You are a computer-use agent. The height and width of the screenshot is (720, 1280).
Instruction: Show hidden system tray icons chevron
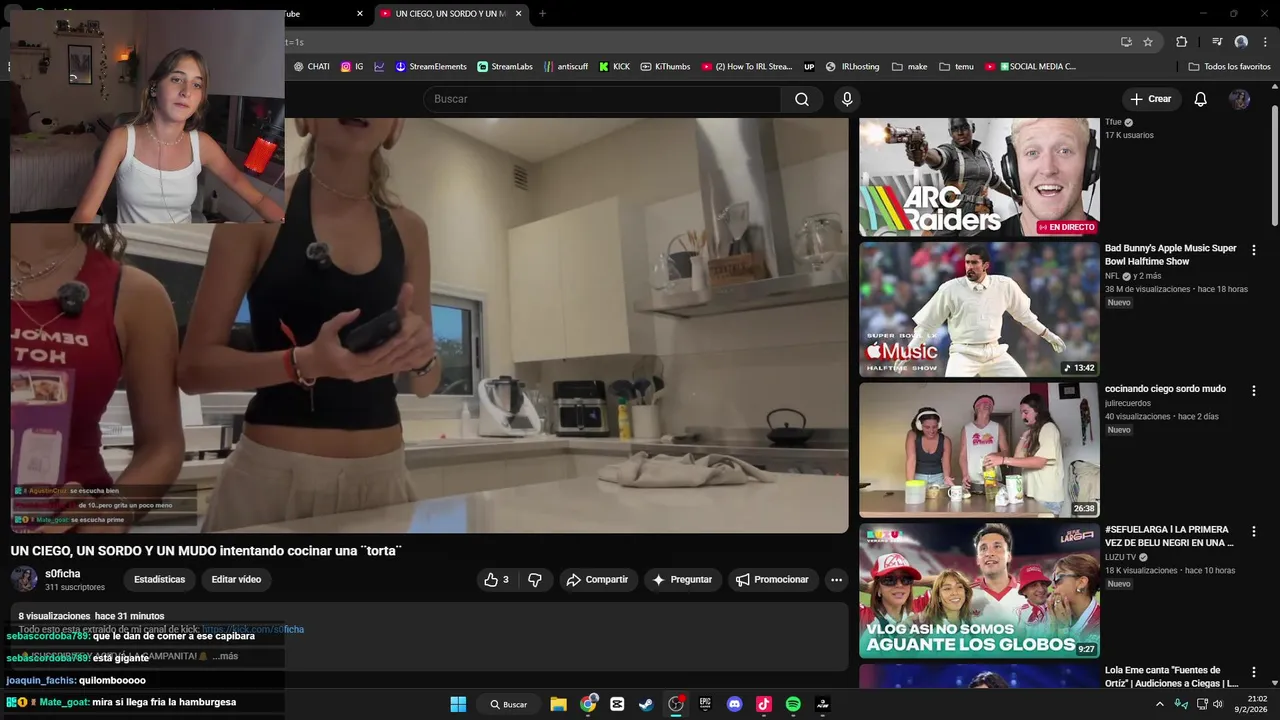click(1160, 704)
